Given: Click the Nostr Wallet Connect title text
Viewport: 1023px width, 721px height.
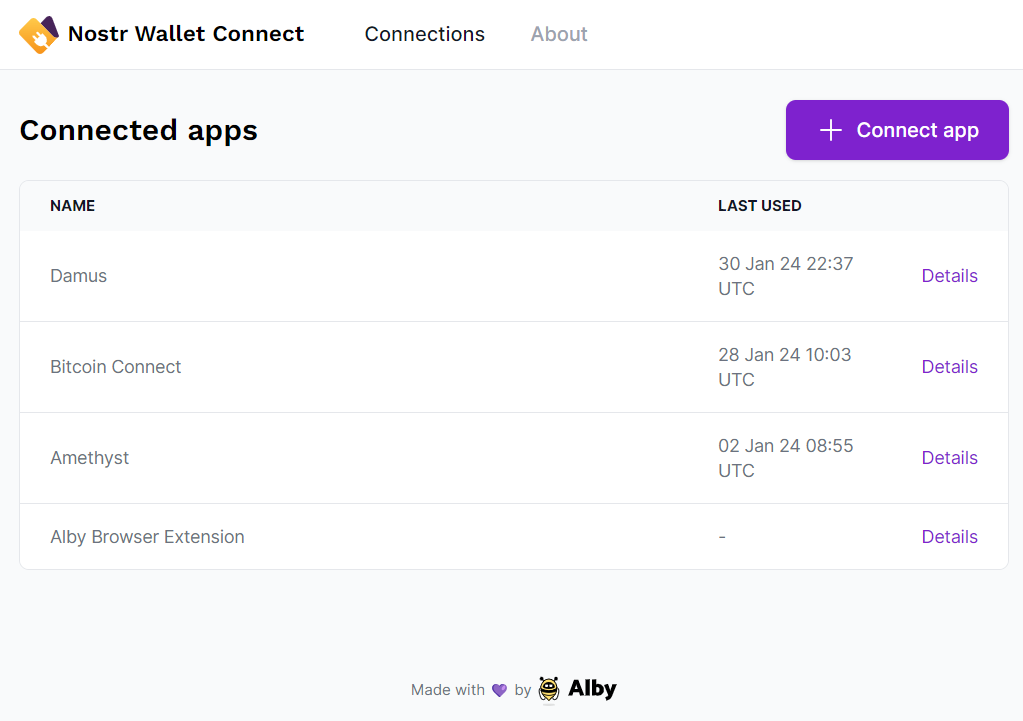Looking at the screenshot, I should click(186, 34).
